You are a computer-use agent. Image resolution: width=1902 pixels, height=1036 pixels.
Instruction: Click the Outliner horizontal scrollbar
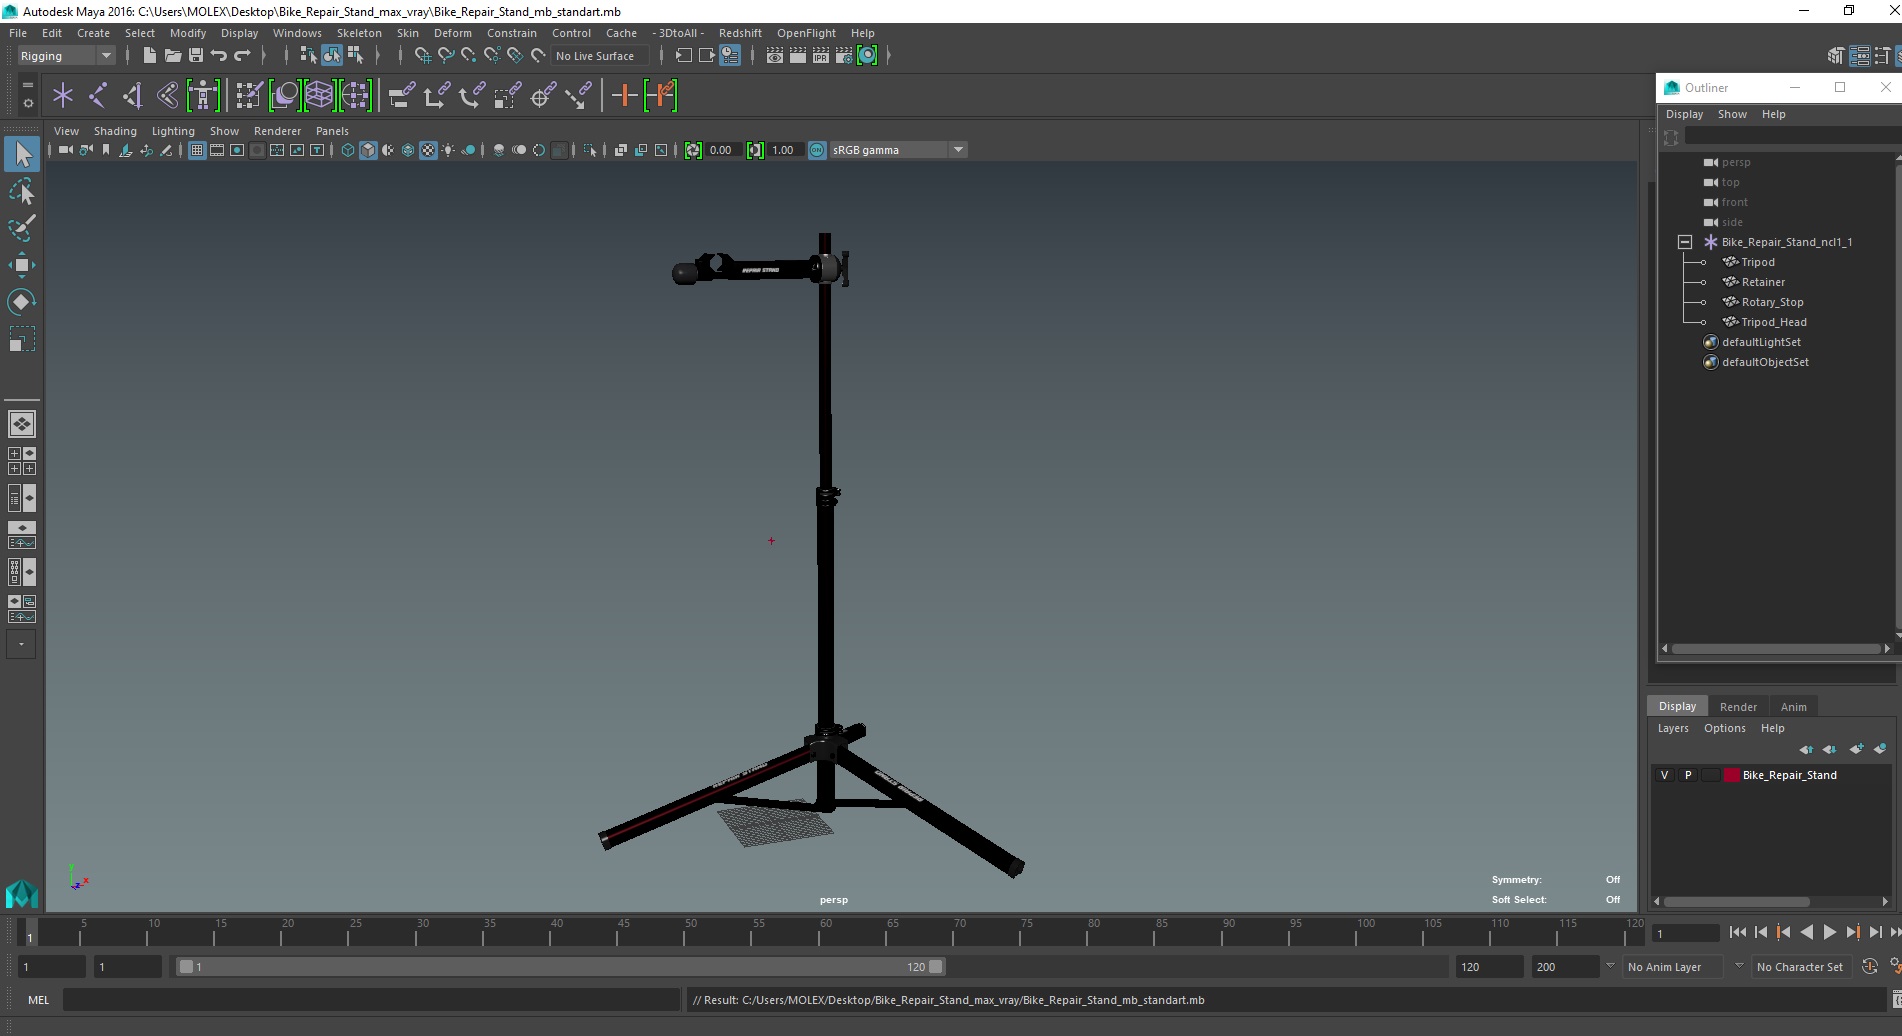click(1775, 649)
